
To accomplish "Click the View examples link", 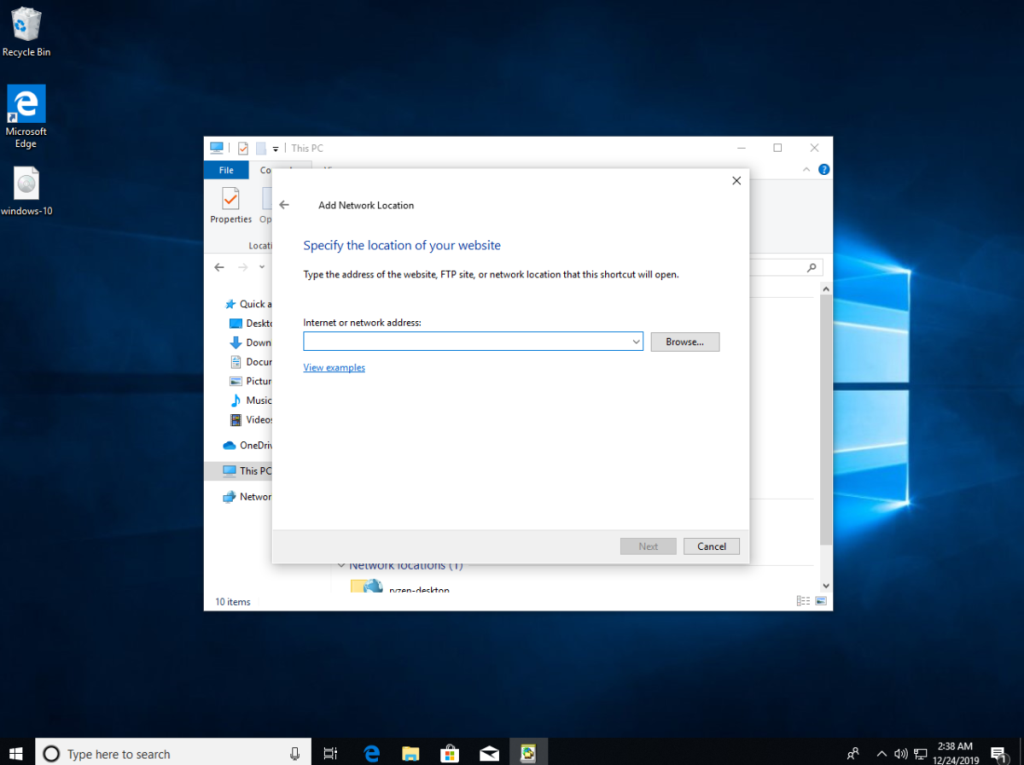I will pyautogui.click(x=333, y=367).
